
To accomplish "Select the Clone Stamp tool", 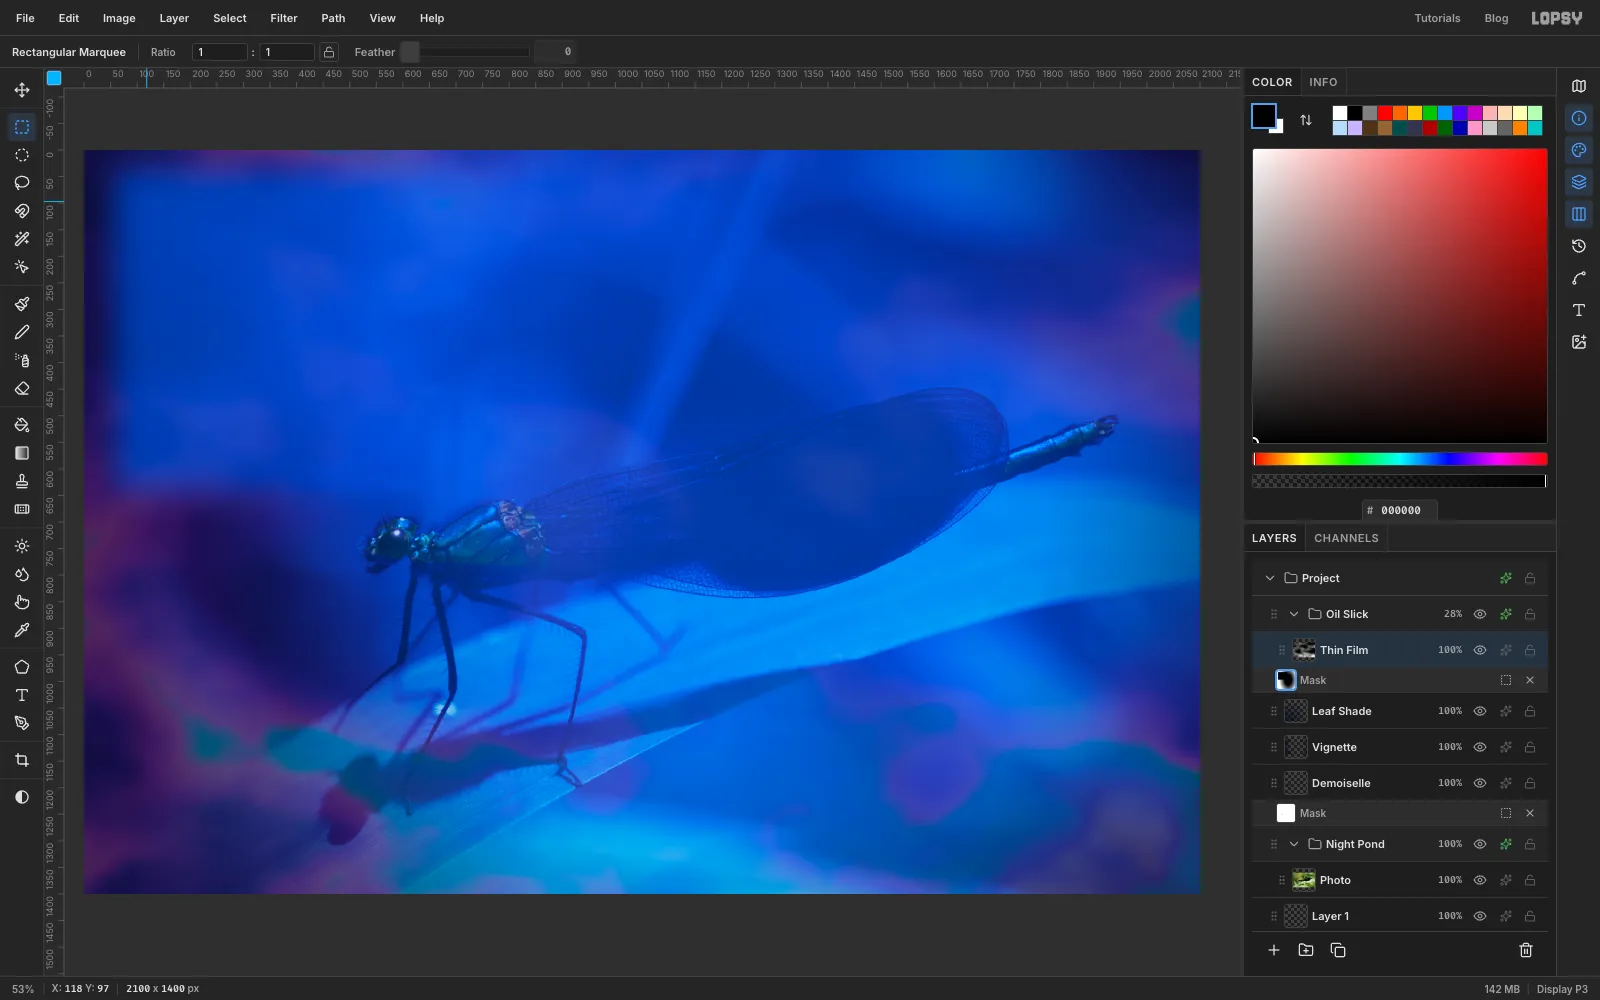I will pyautogui.click(x=22, y=481).
